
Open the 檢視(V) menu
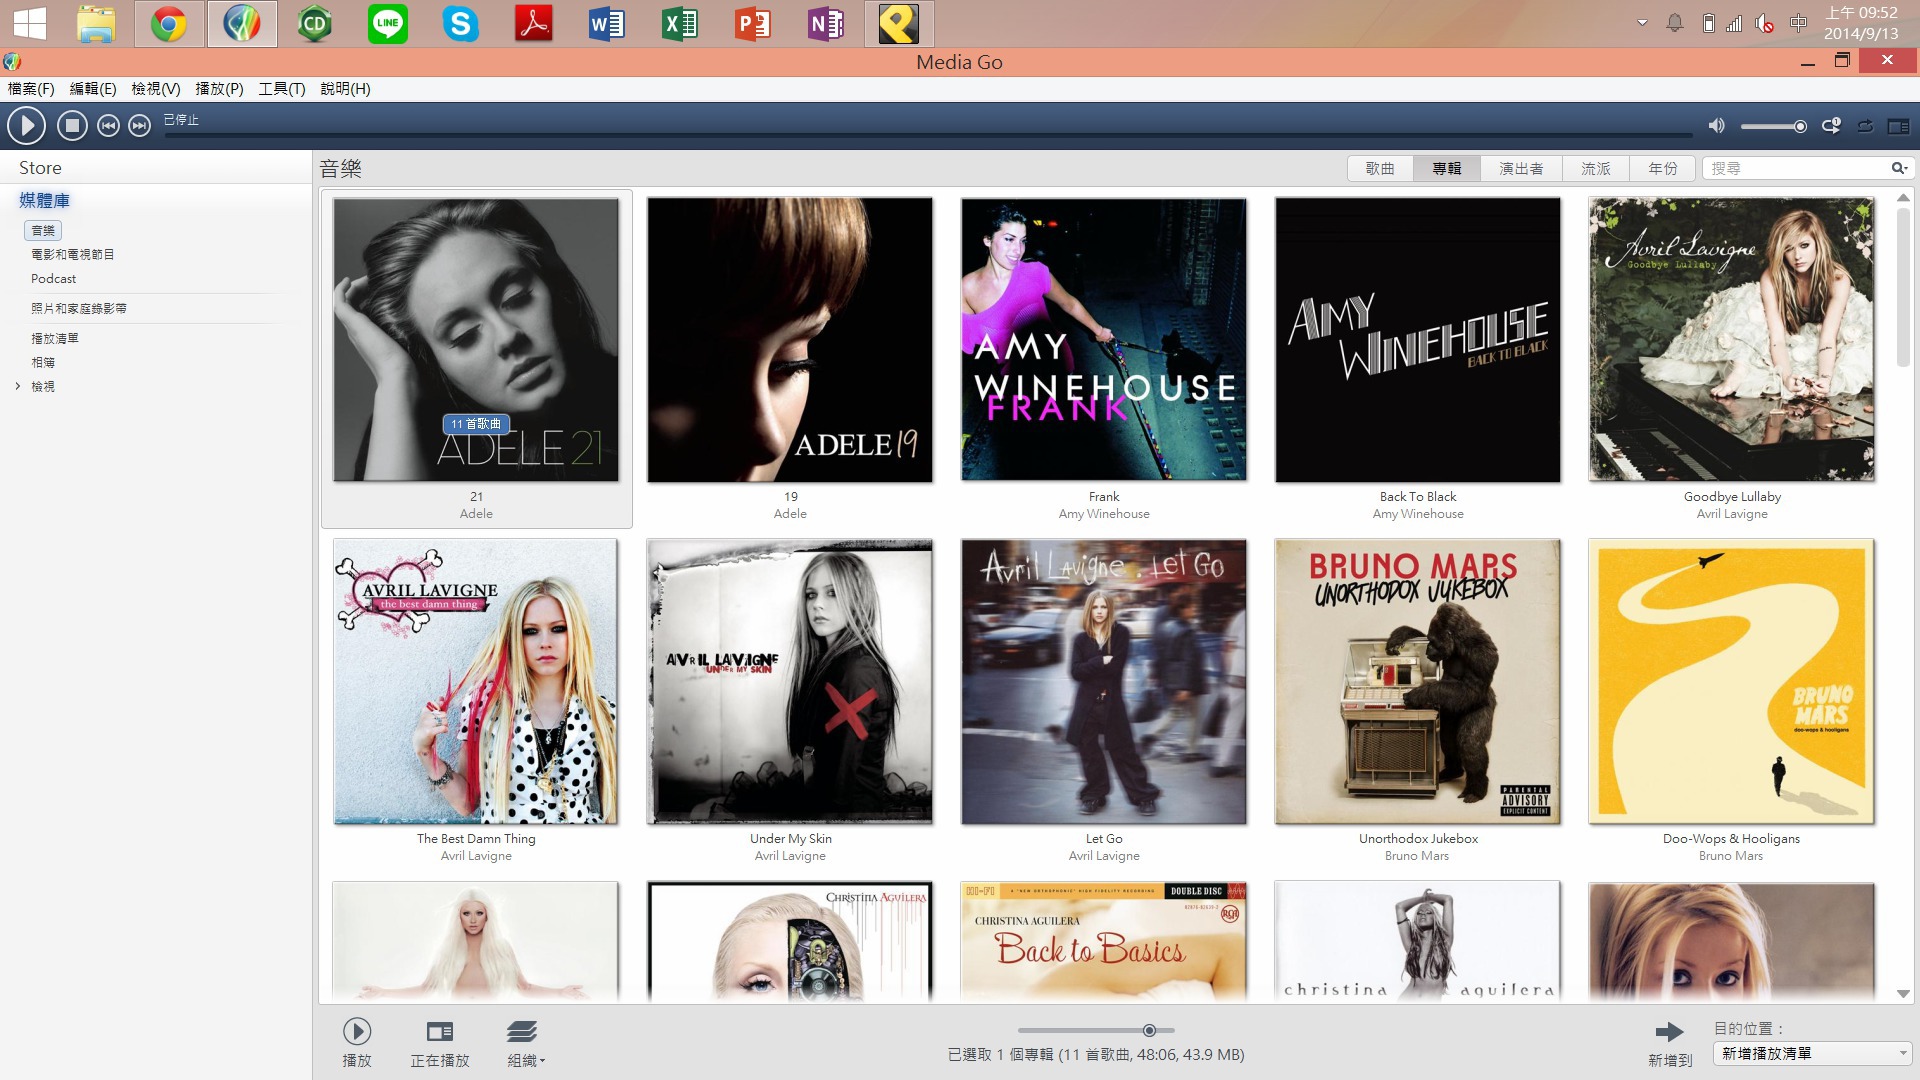[x=156, y=89]
